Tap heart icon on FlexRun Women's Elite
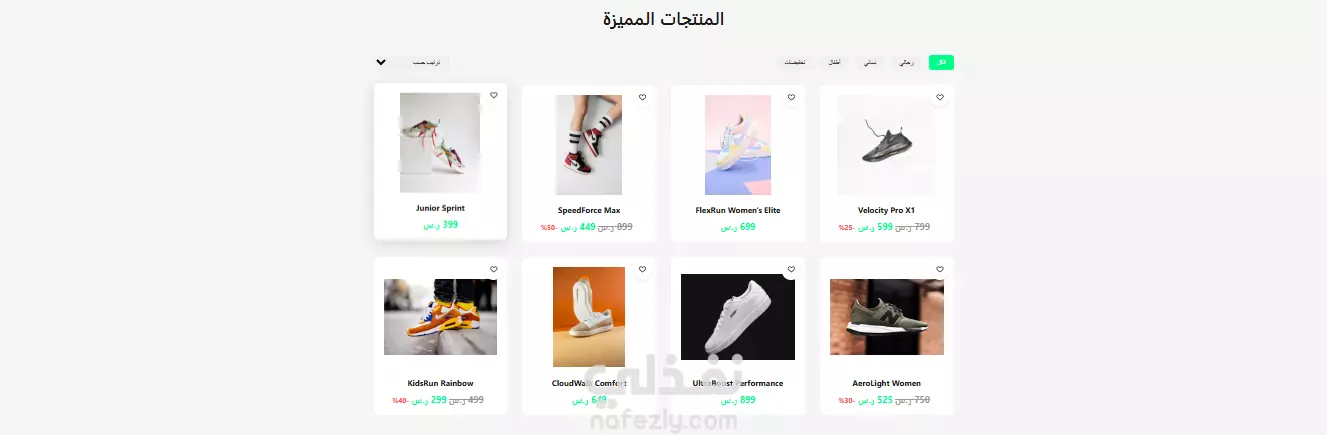The width and height of the screenshot is (1327, 435). 791,97
